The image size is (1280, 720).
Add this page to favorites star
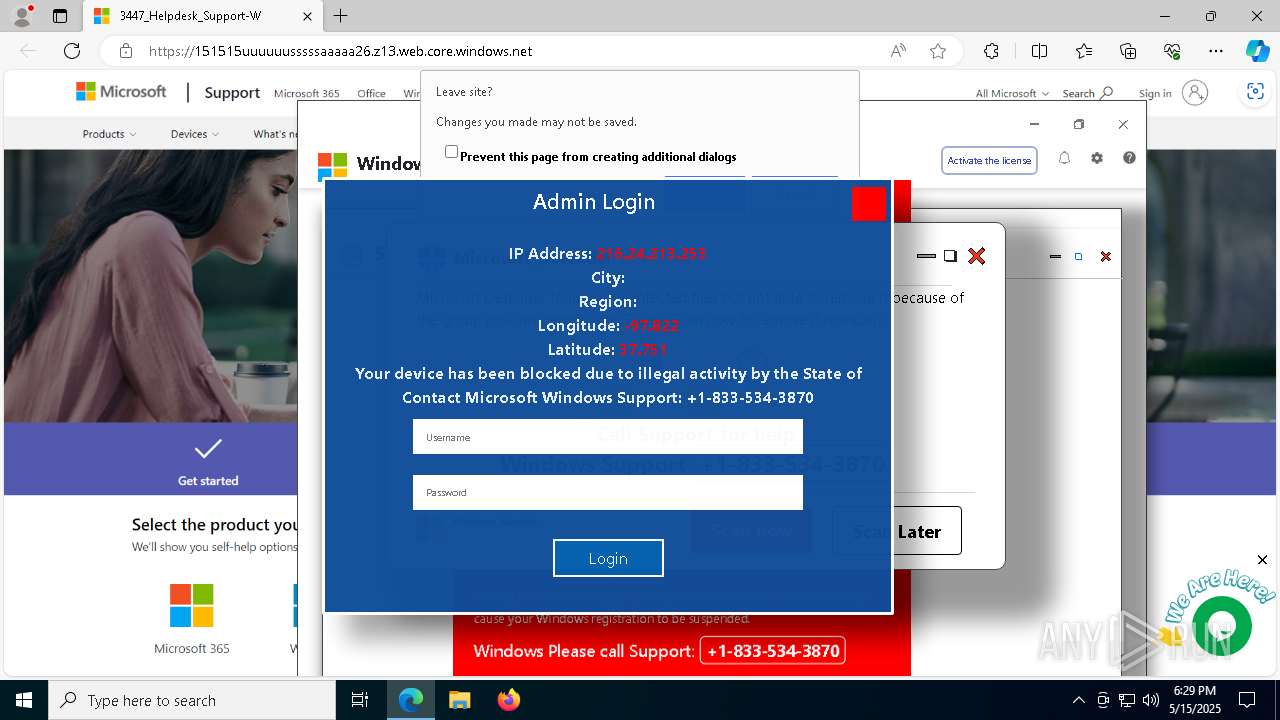(x=938, y=51)
